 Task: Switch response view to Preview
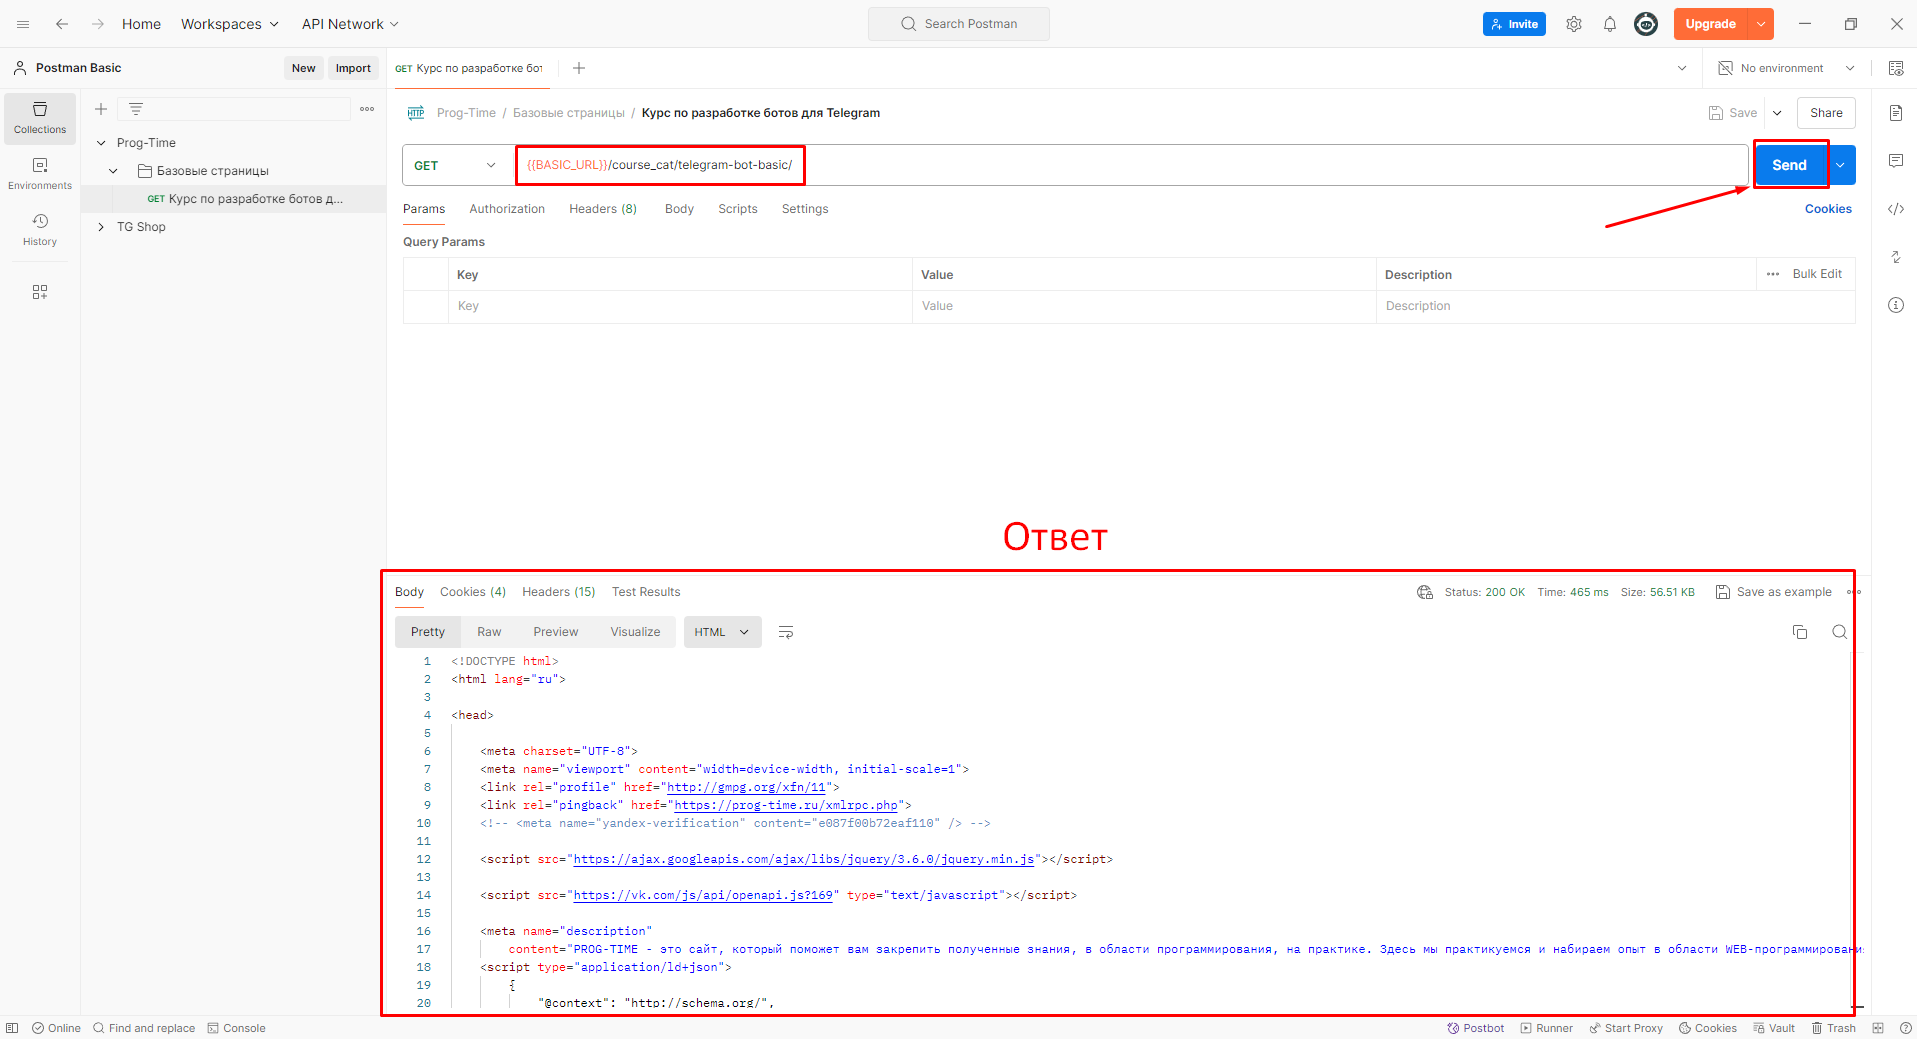(556, 632)
